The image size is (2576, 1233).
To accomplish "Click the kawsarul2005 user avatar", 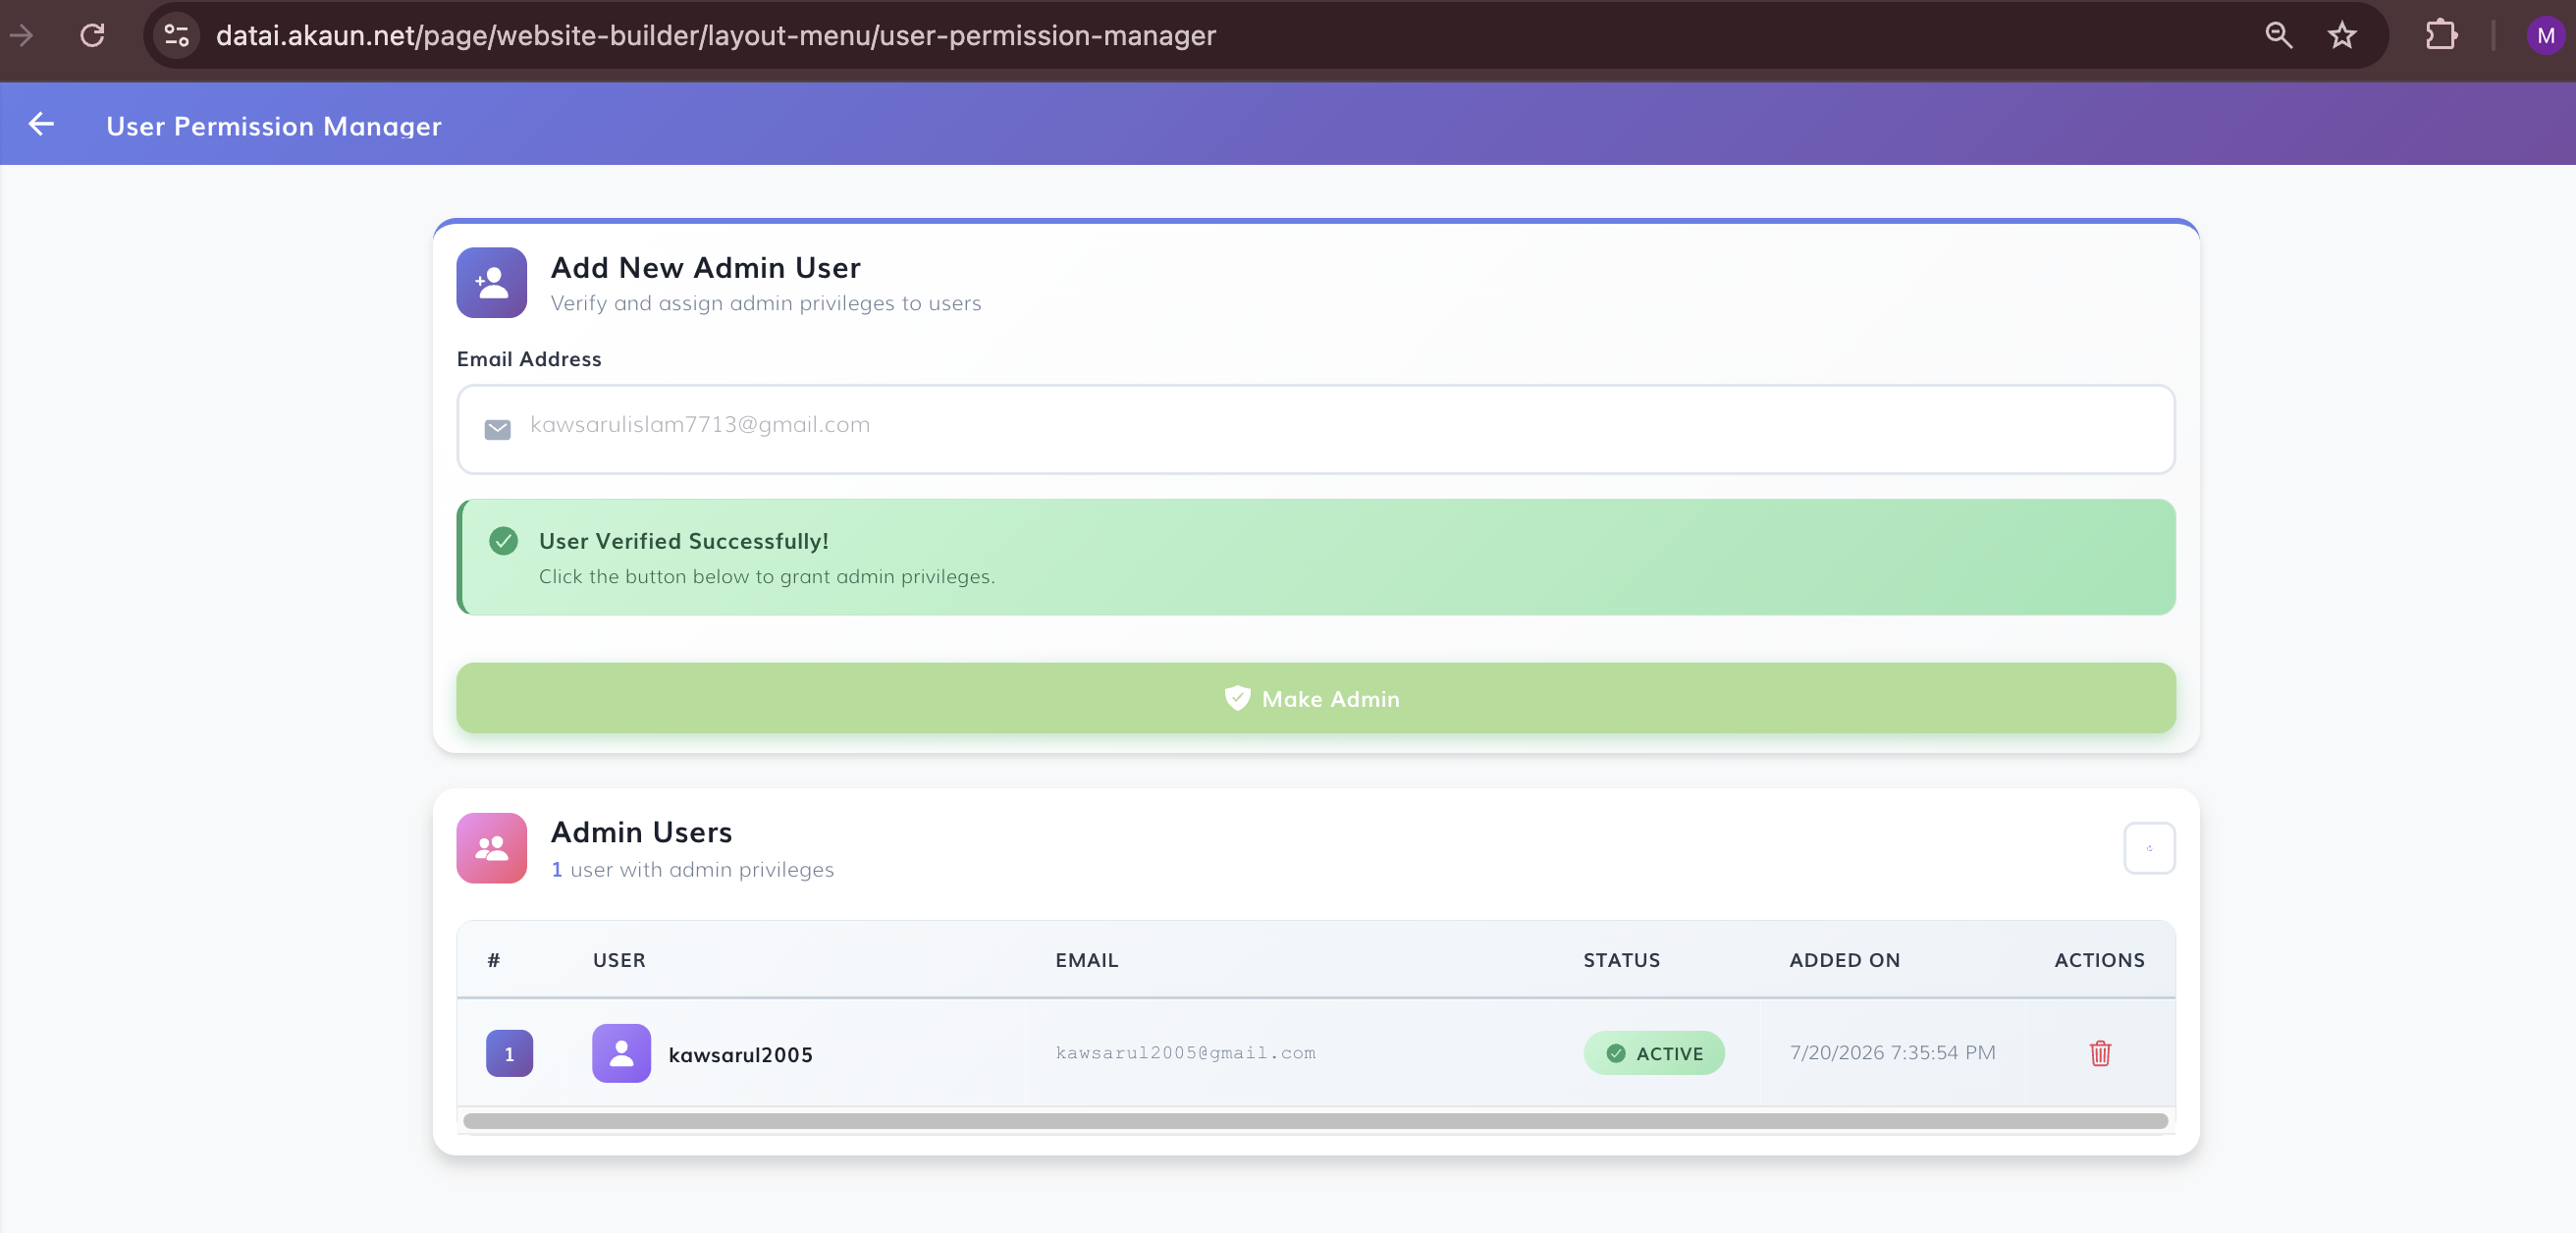I will [x=621, y=1053].
